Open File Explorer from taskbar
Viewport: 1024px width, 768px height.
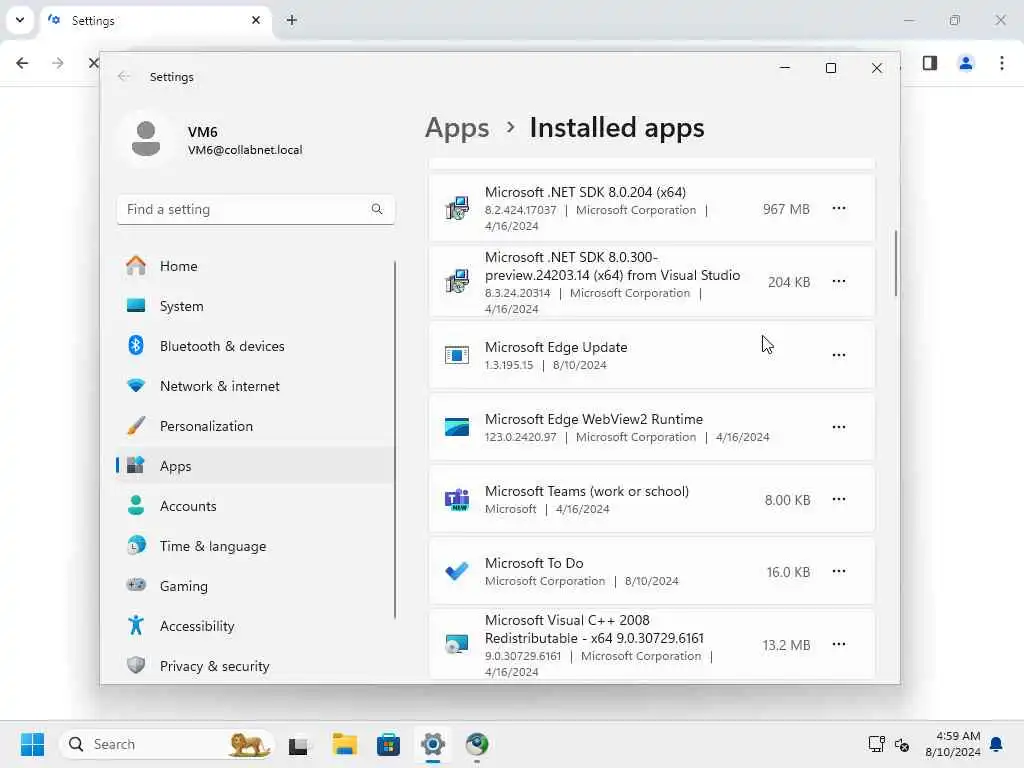[344, 744]
